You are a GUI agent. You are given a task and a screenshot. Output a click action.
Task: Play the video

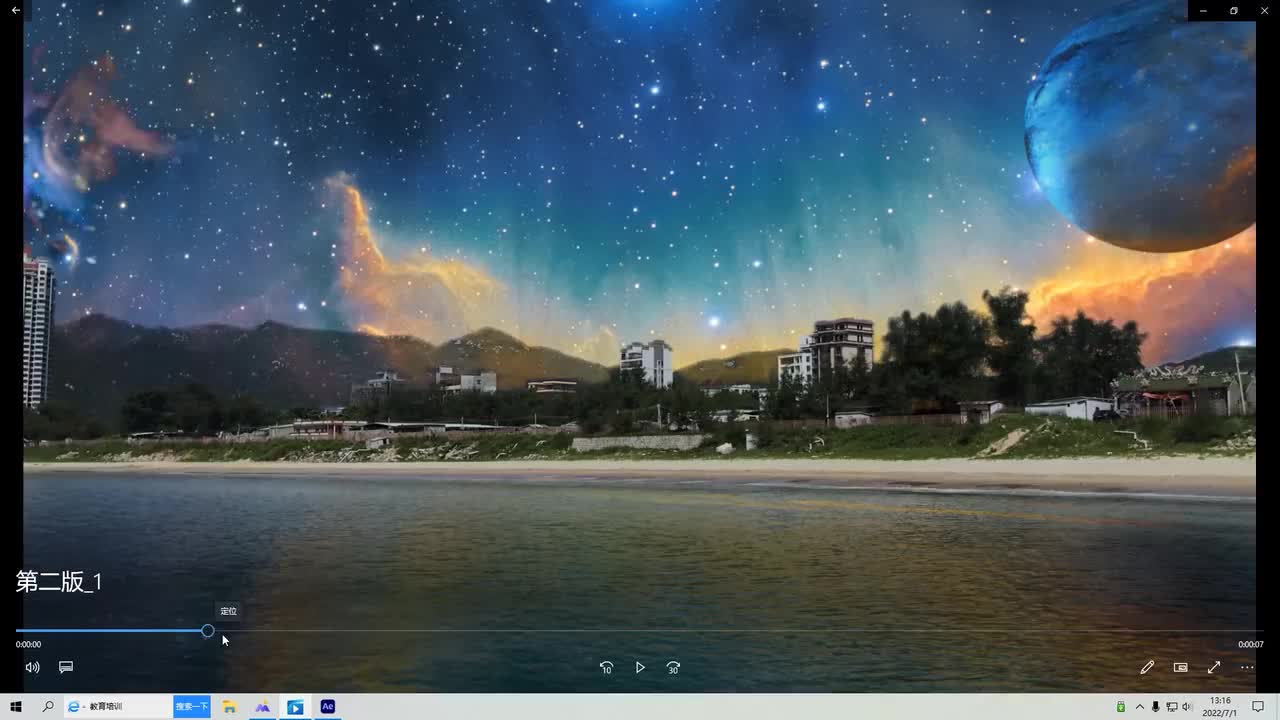(x=640, y=667)
